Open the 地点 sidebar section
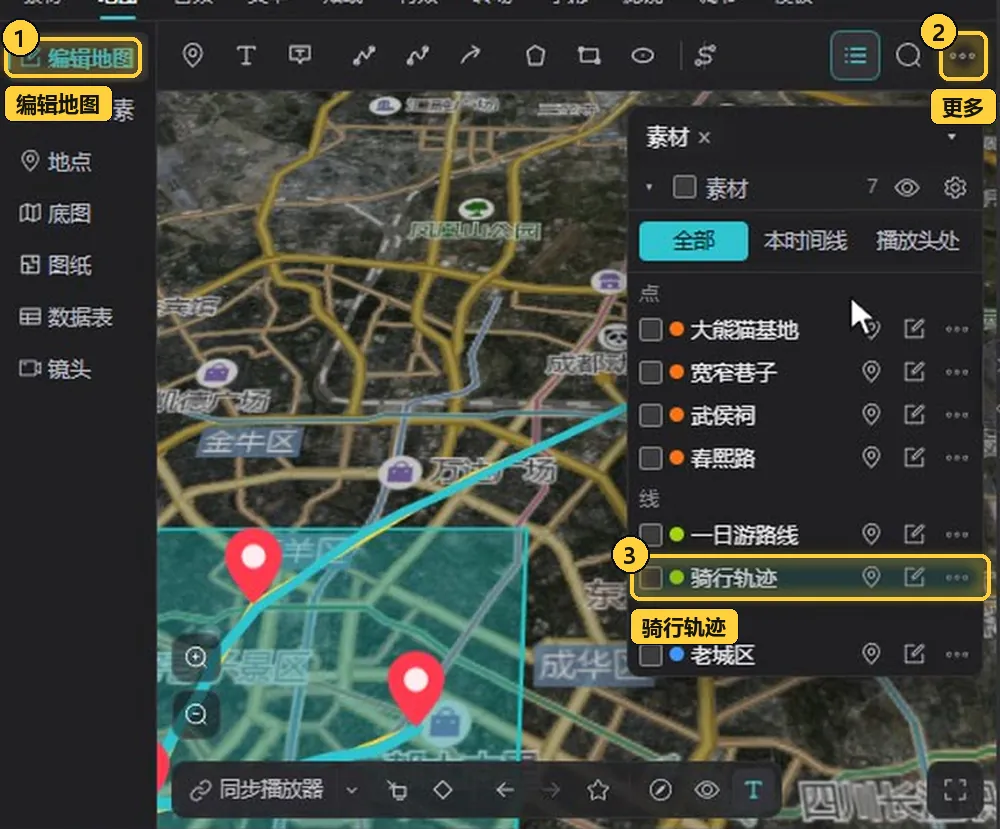Image resolution: width=1000 pixels, height=829 pixels. click(56, 161)
